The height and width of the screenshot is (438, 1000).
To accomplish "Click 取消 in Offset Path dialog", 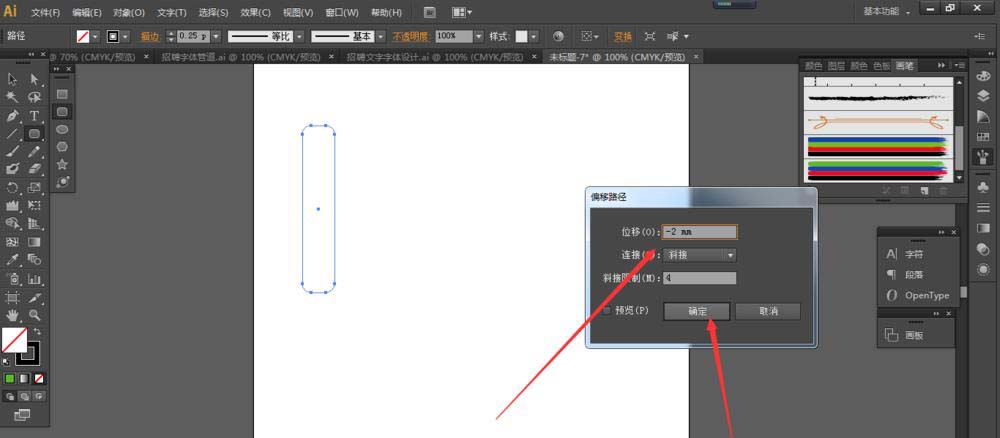I will pyautogui.click(x=768, y=311).
